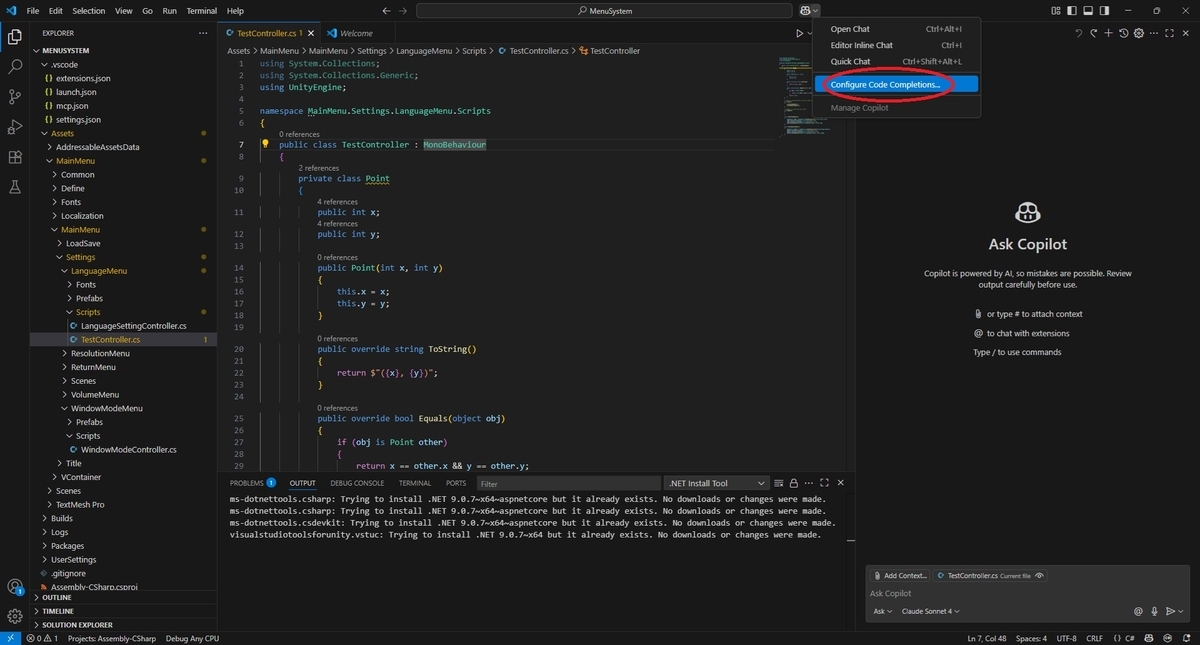
Task: Open the .NET Install Tool output dropdown
Action: click(718, 483)
